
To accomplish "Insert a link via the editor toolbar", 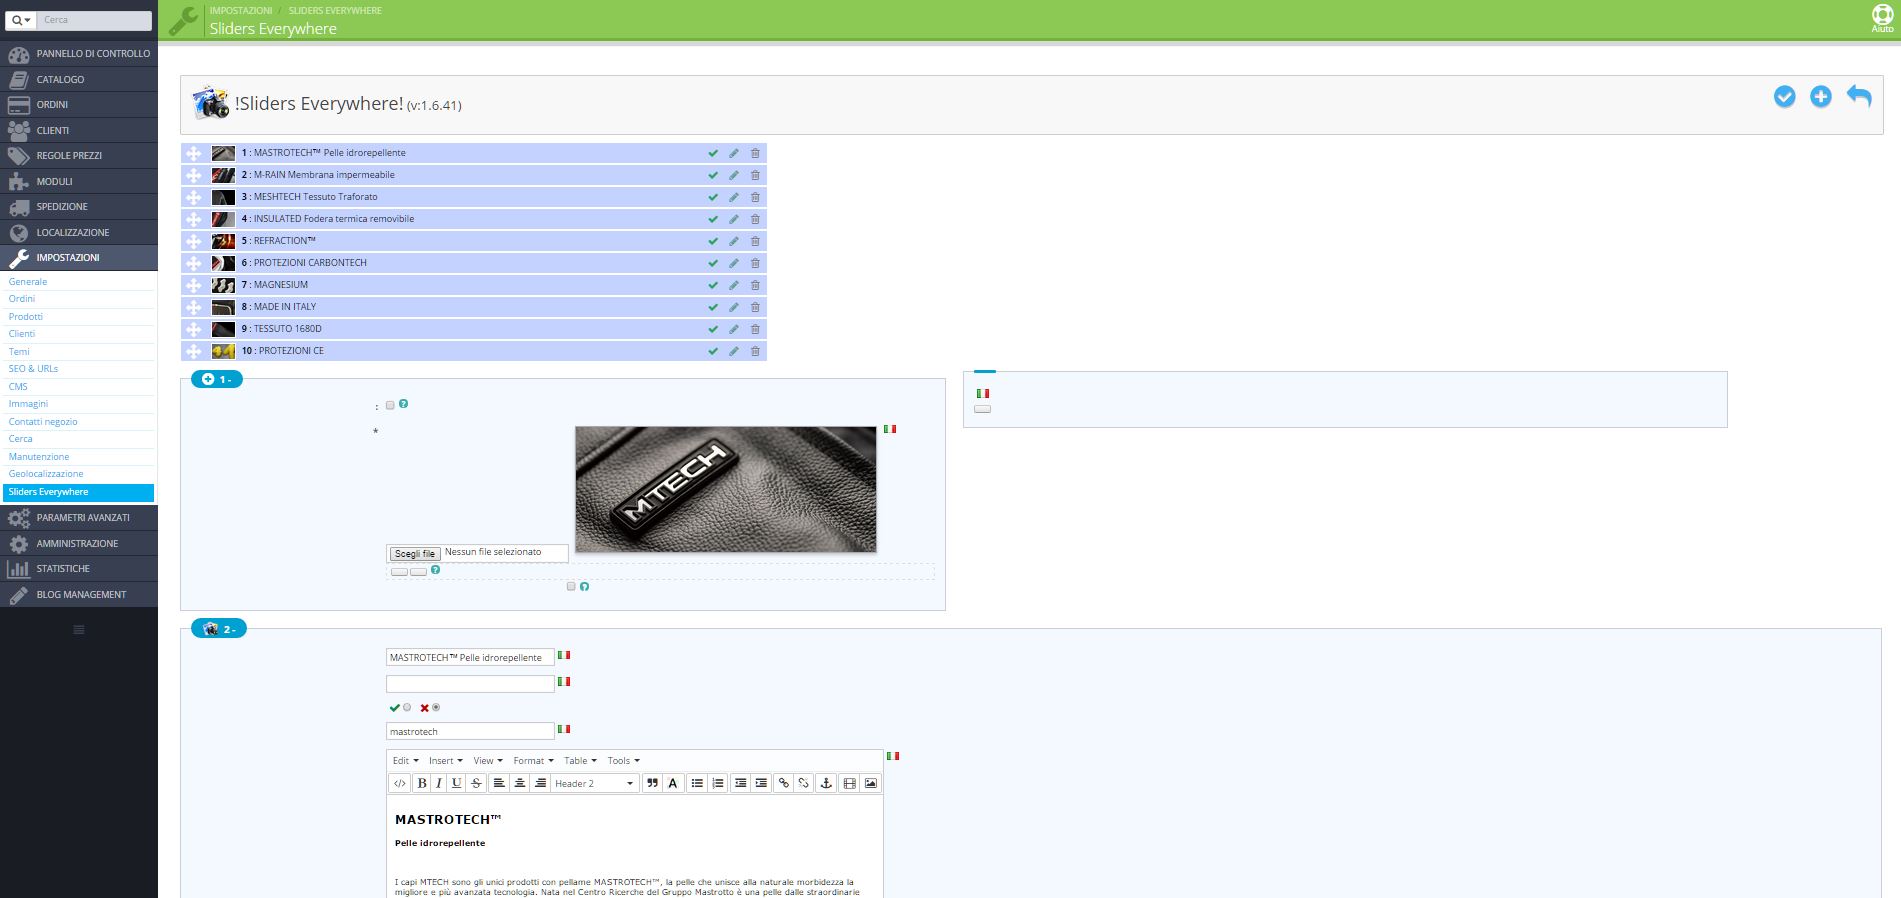I will click(784, 784).
